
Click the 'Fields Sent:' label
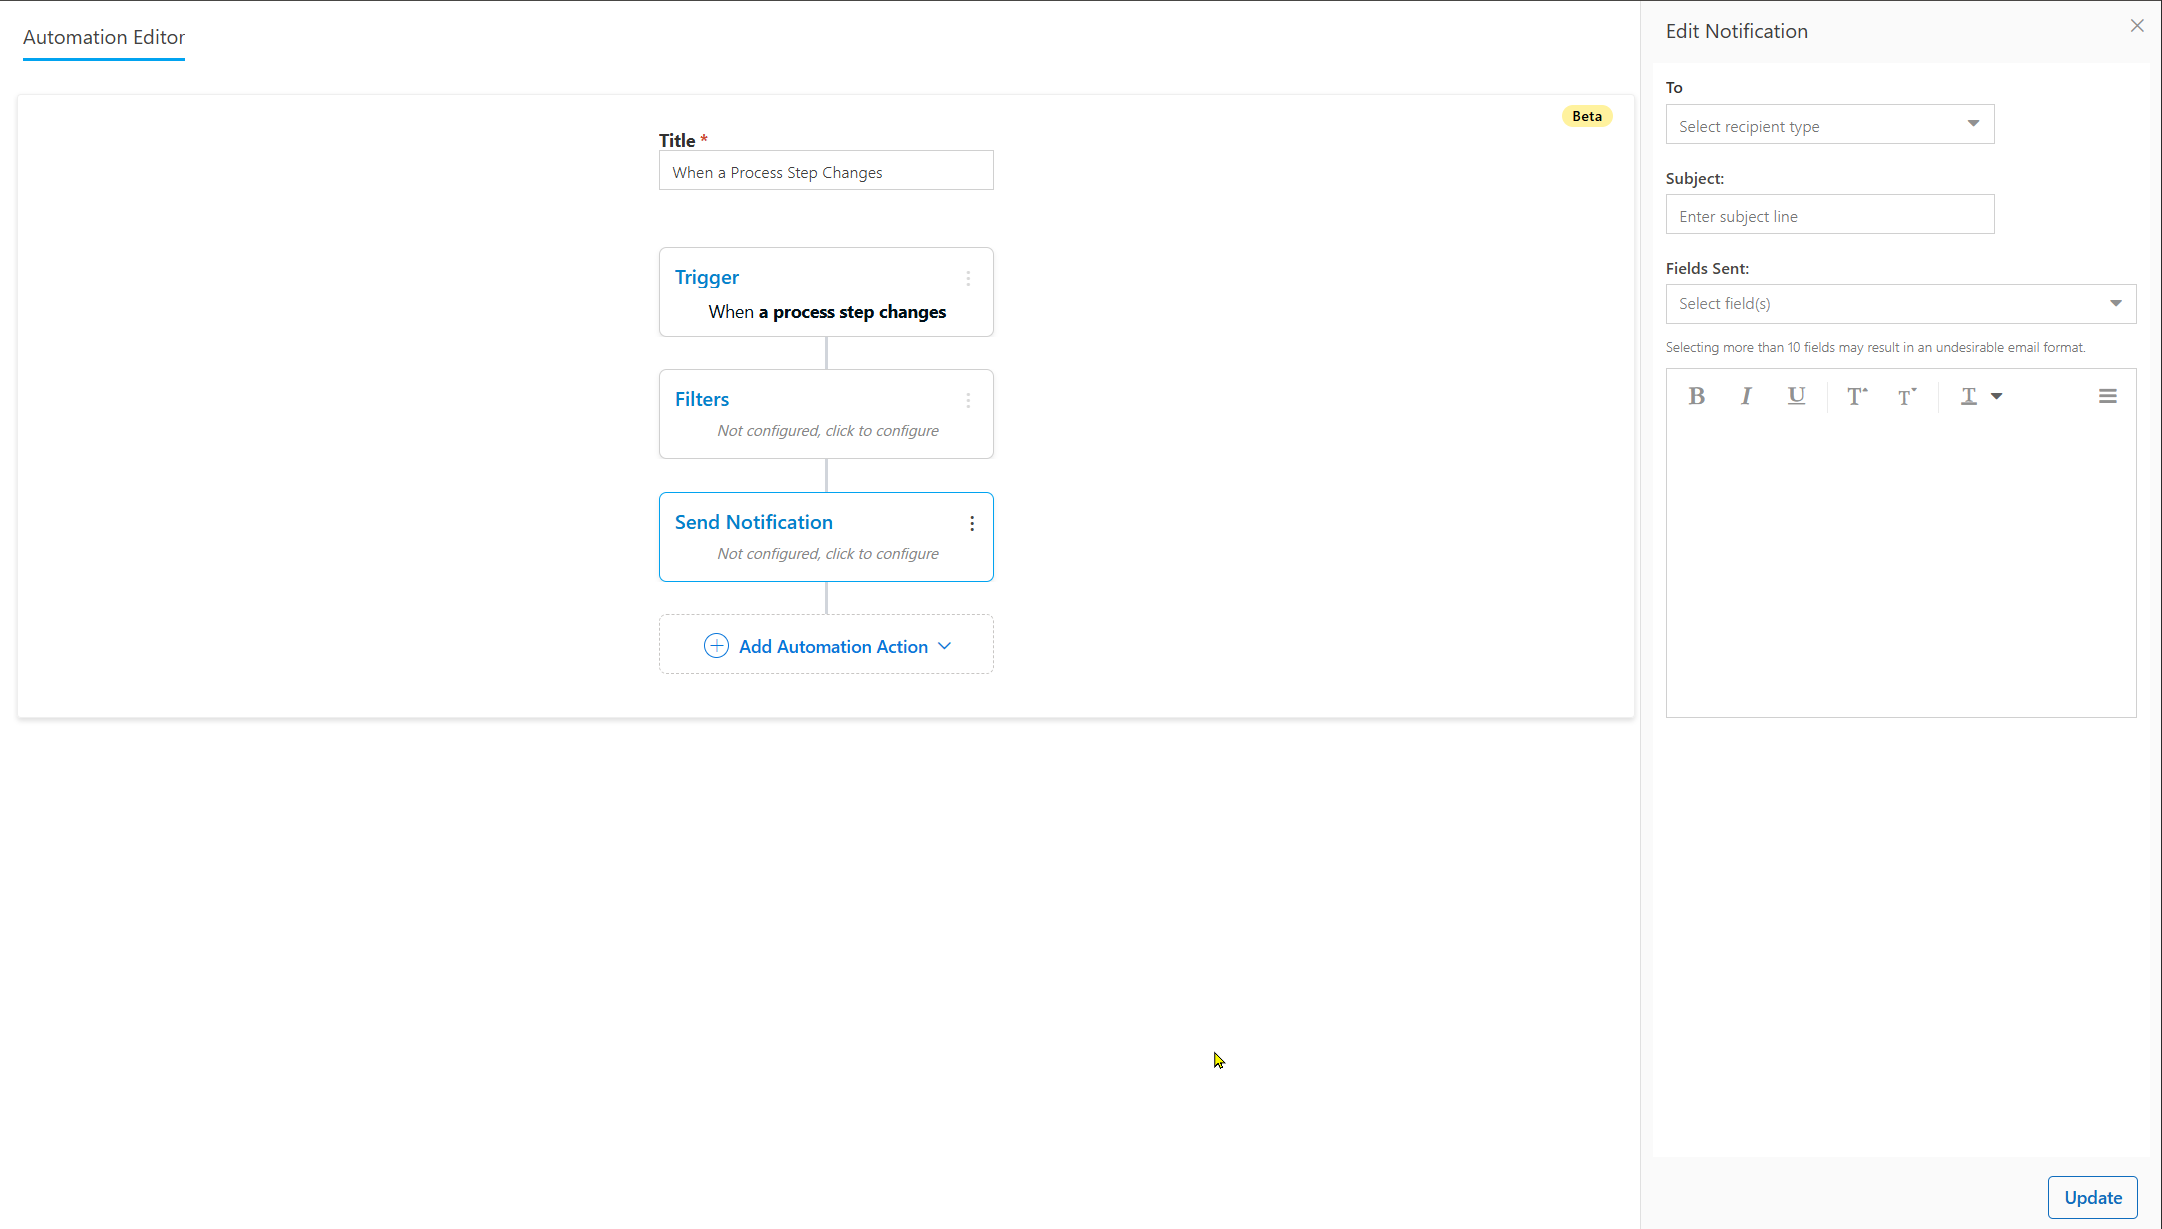pos(1707,268)
